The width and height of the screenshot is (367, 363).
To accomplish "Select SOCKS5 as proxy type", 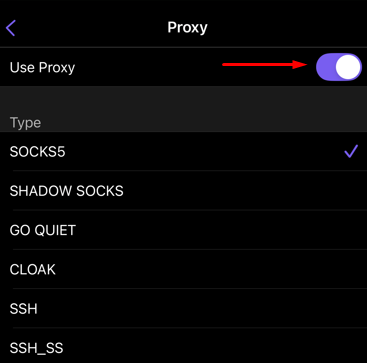I will [183, 152].
